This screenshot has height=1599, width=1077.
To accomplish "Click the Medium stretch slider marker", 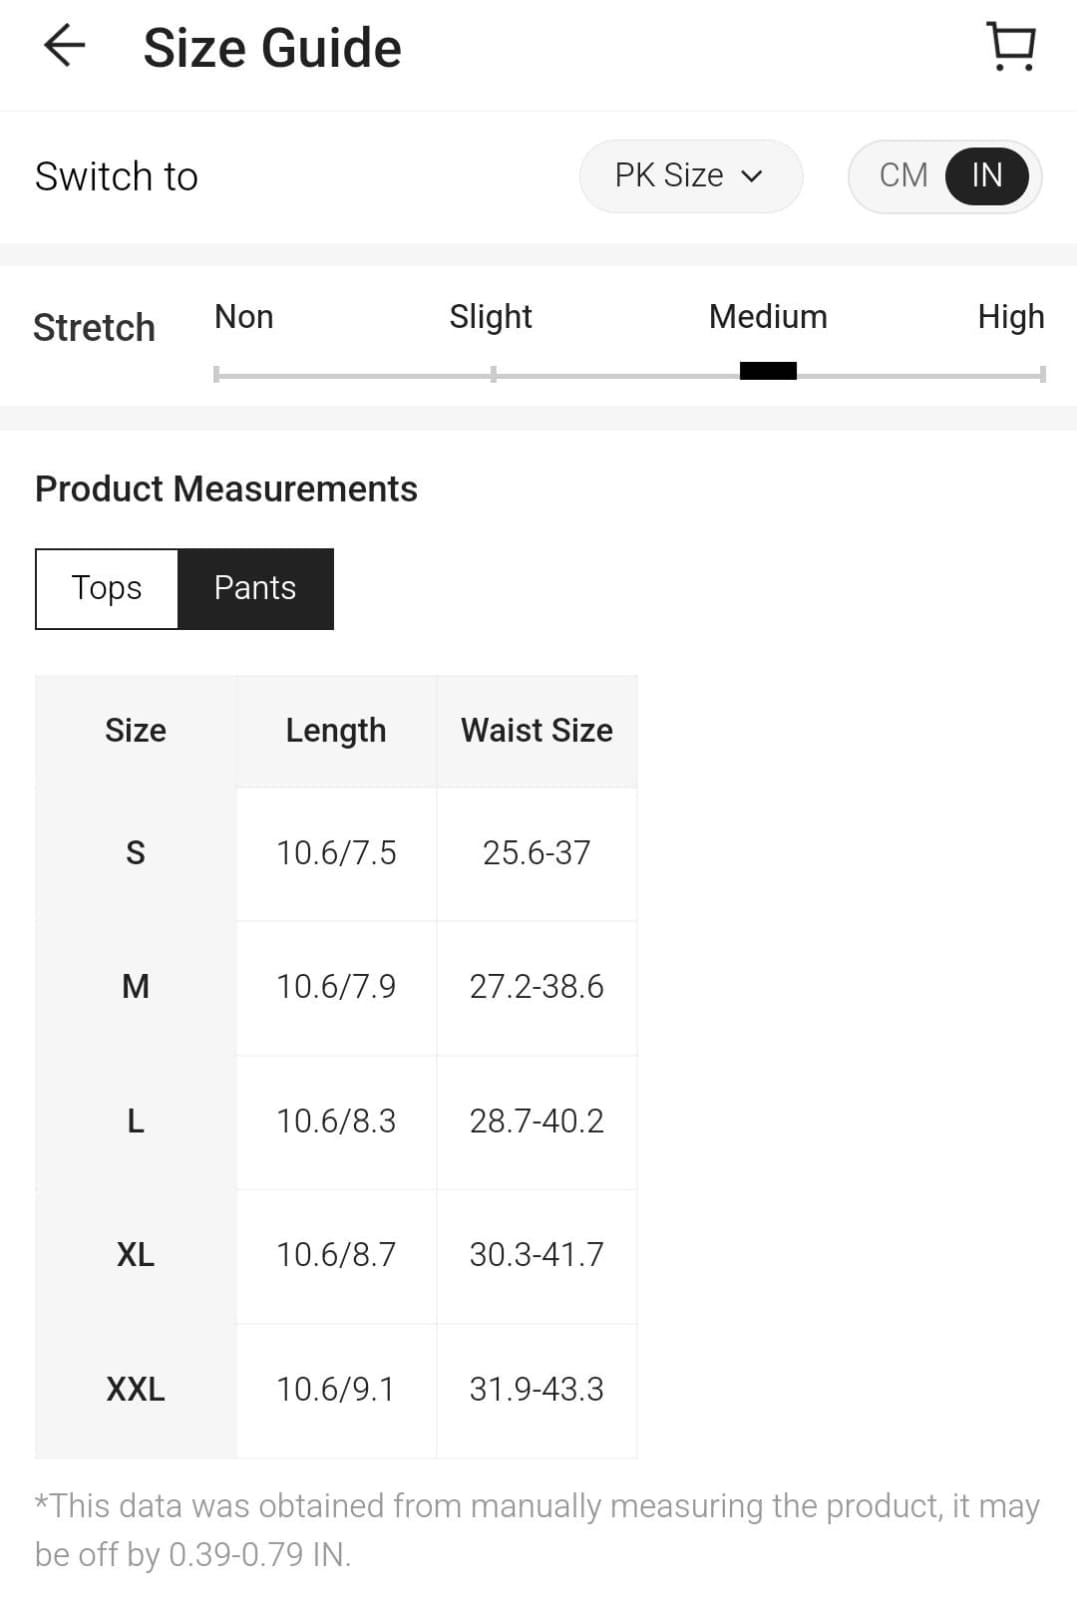I will click(768, 371).
